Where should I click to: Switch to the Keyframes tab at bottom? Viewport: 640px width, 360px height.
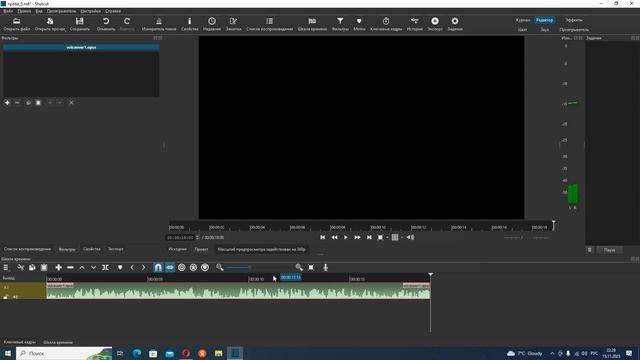[20, 342]
